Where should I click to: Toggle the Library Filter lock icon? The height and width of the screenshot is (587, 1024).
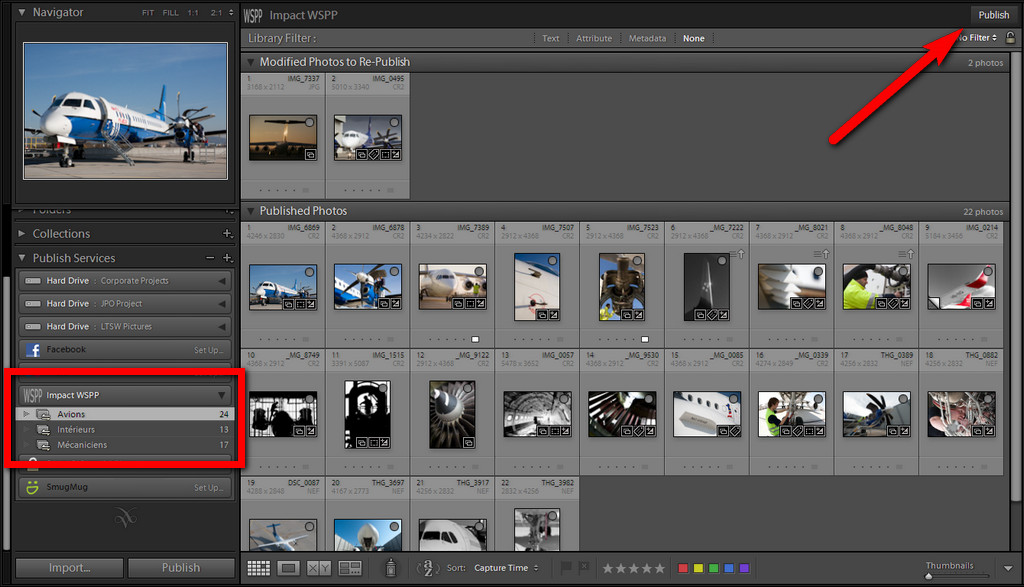click(1010, 38)
